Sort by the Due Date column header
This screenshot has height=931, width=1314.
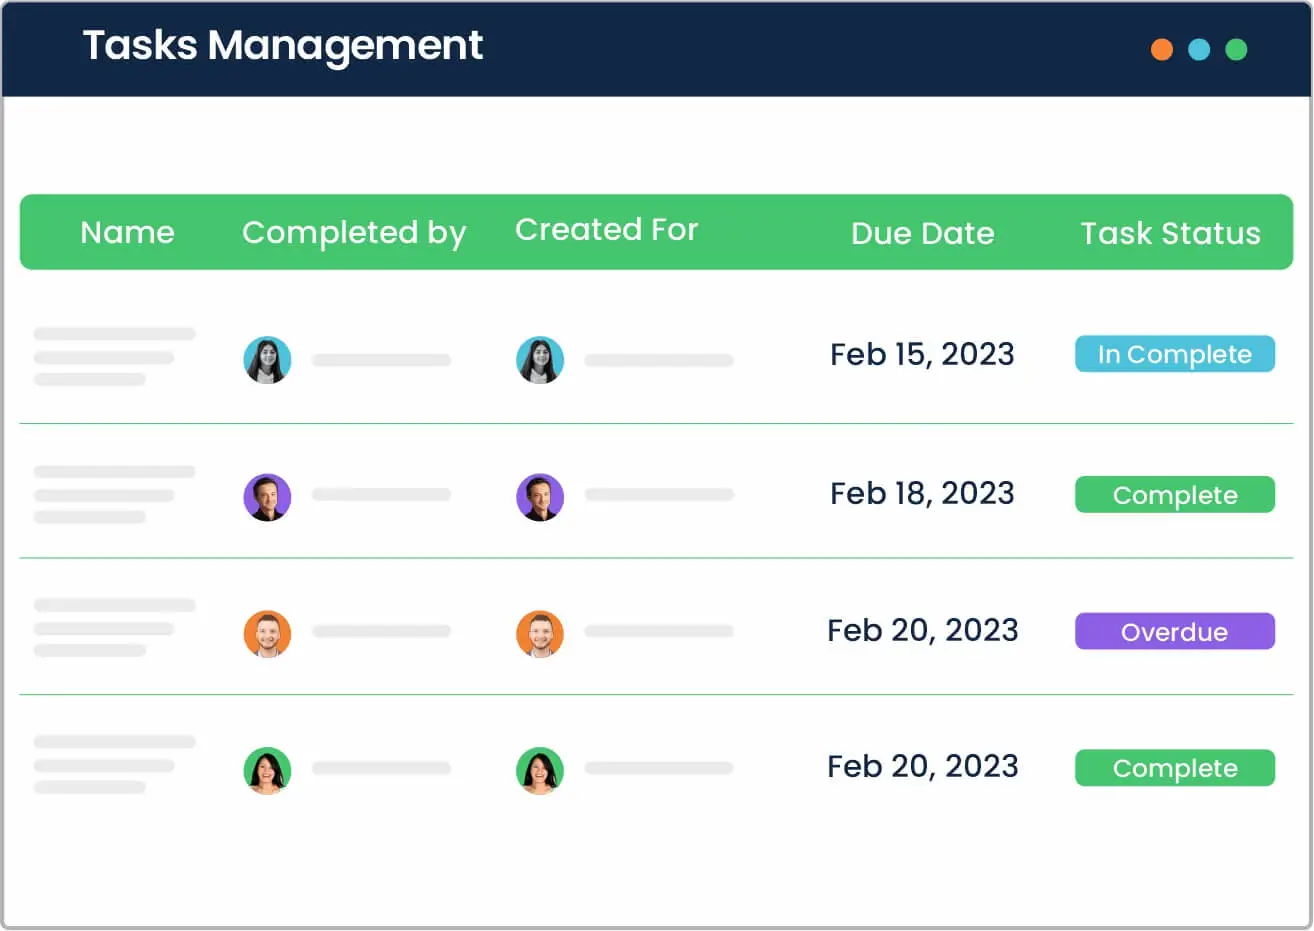coord(922,233)
